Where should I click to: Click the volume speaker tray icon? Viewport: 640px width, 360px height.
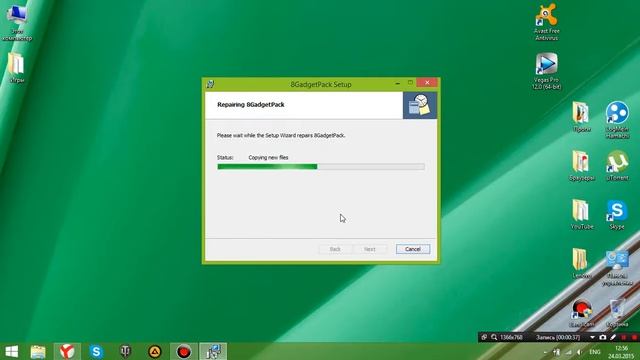[x=580, y=352]
